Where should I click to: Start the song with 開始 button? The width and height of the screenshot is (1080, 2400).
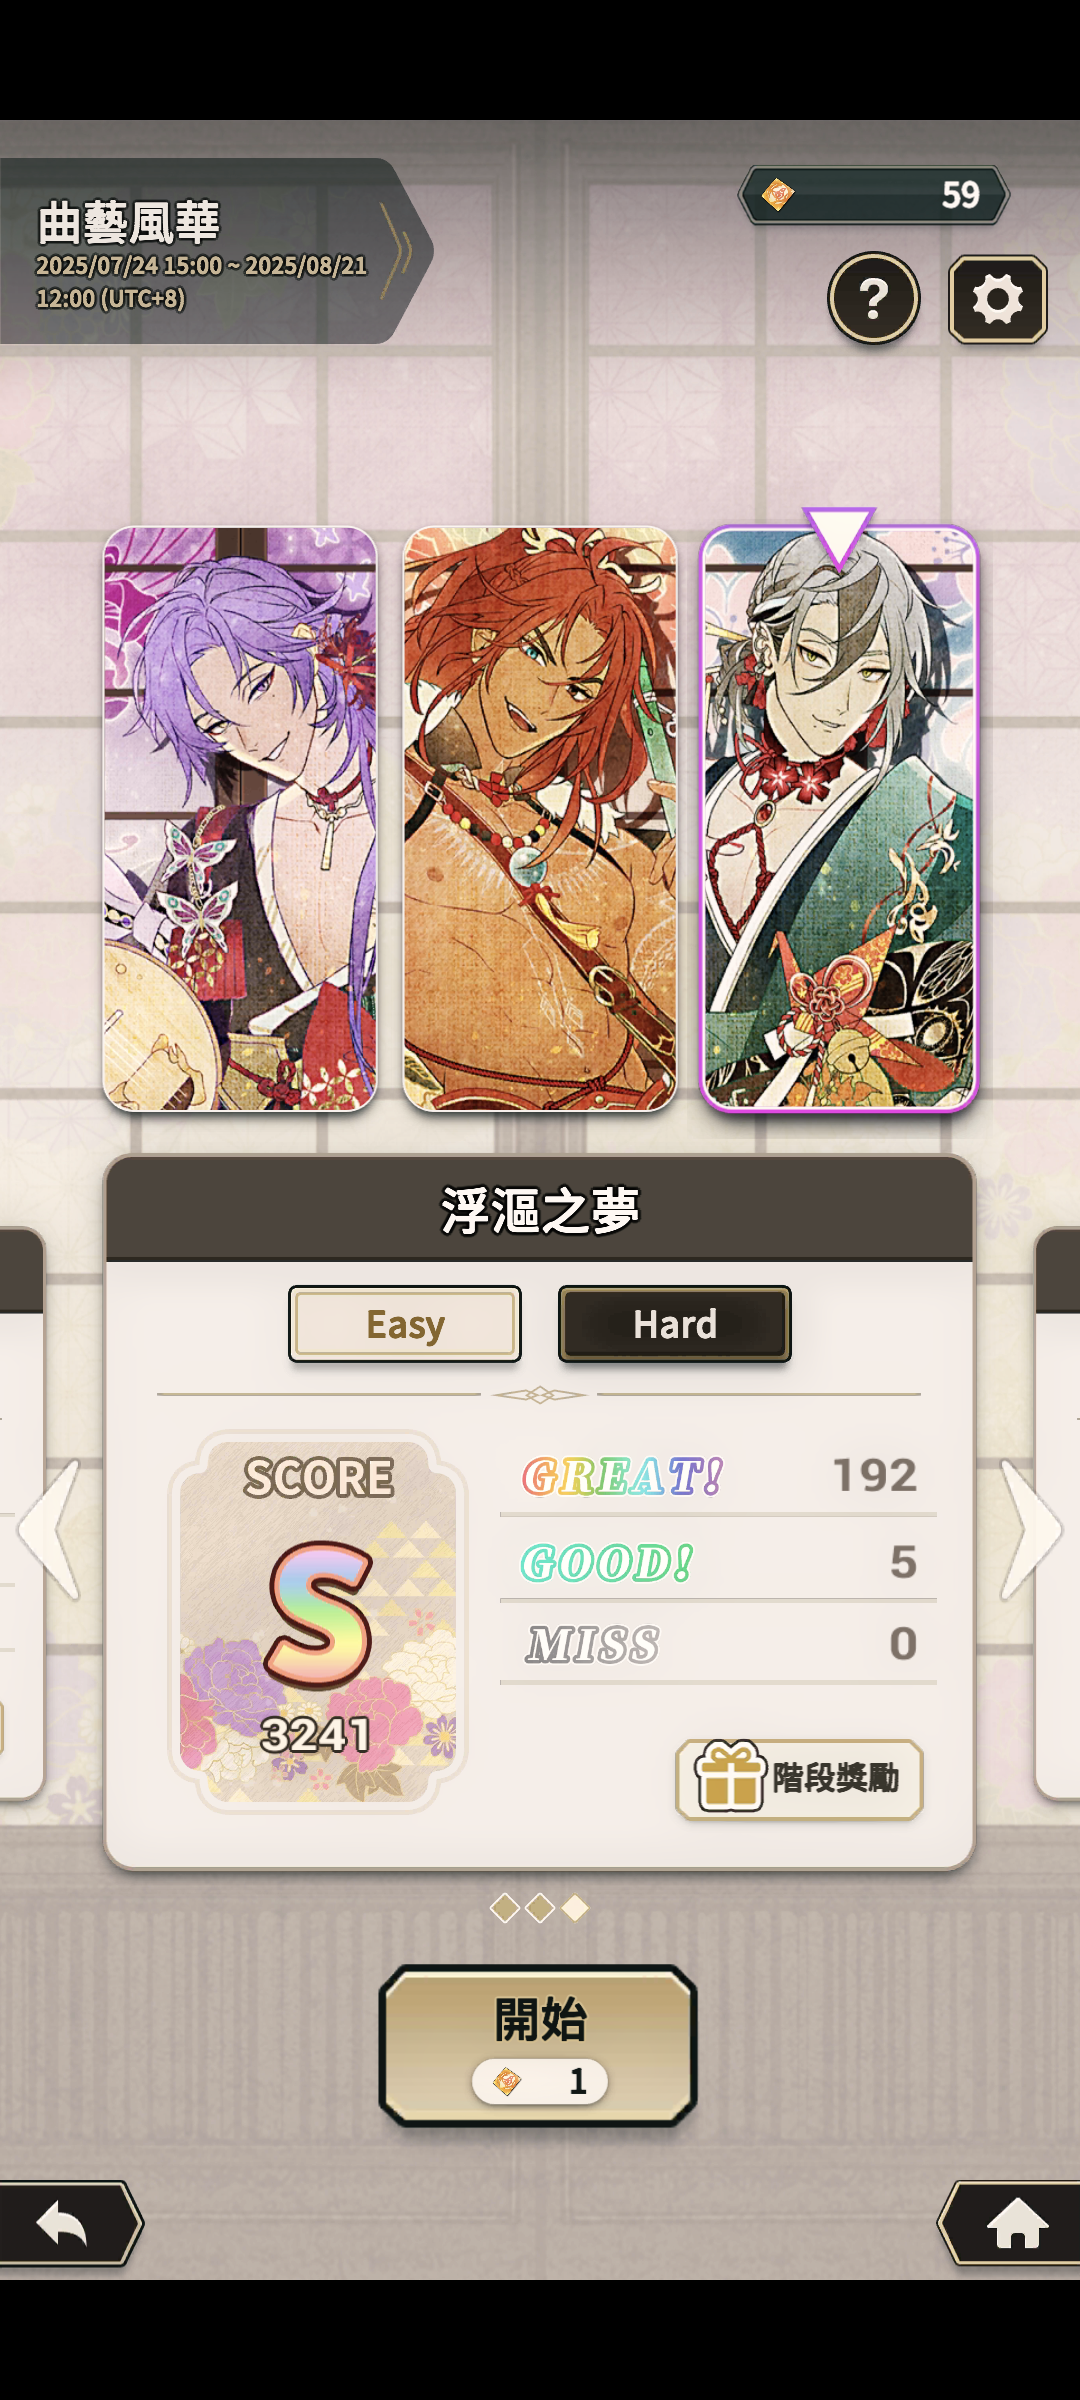click(x=538, y=2045)
